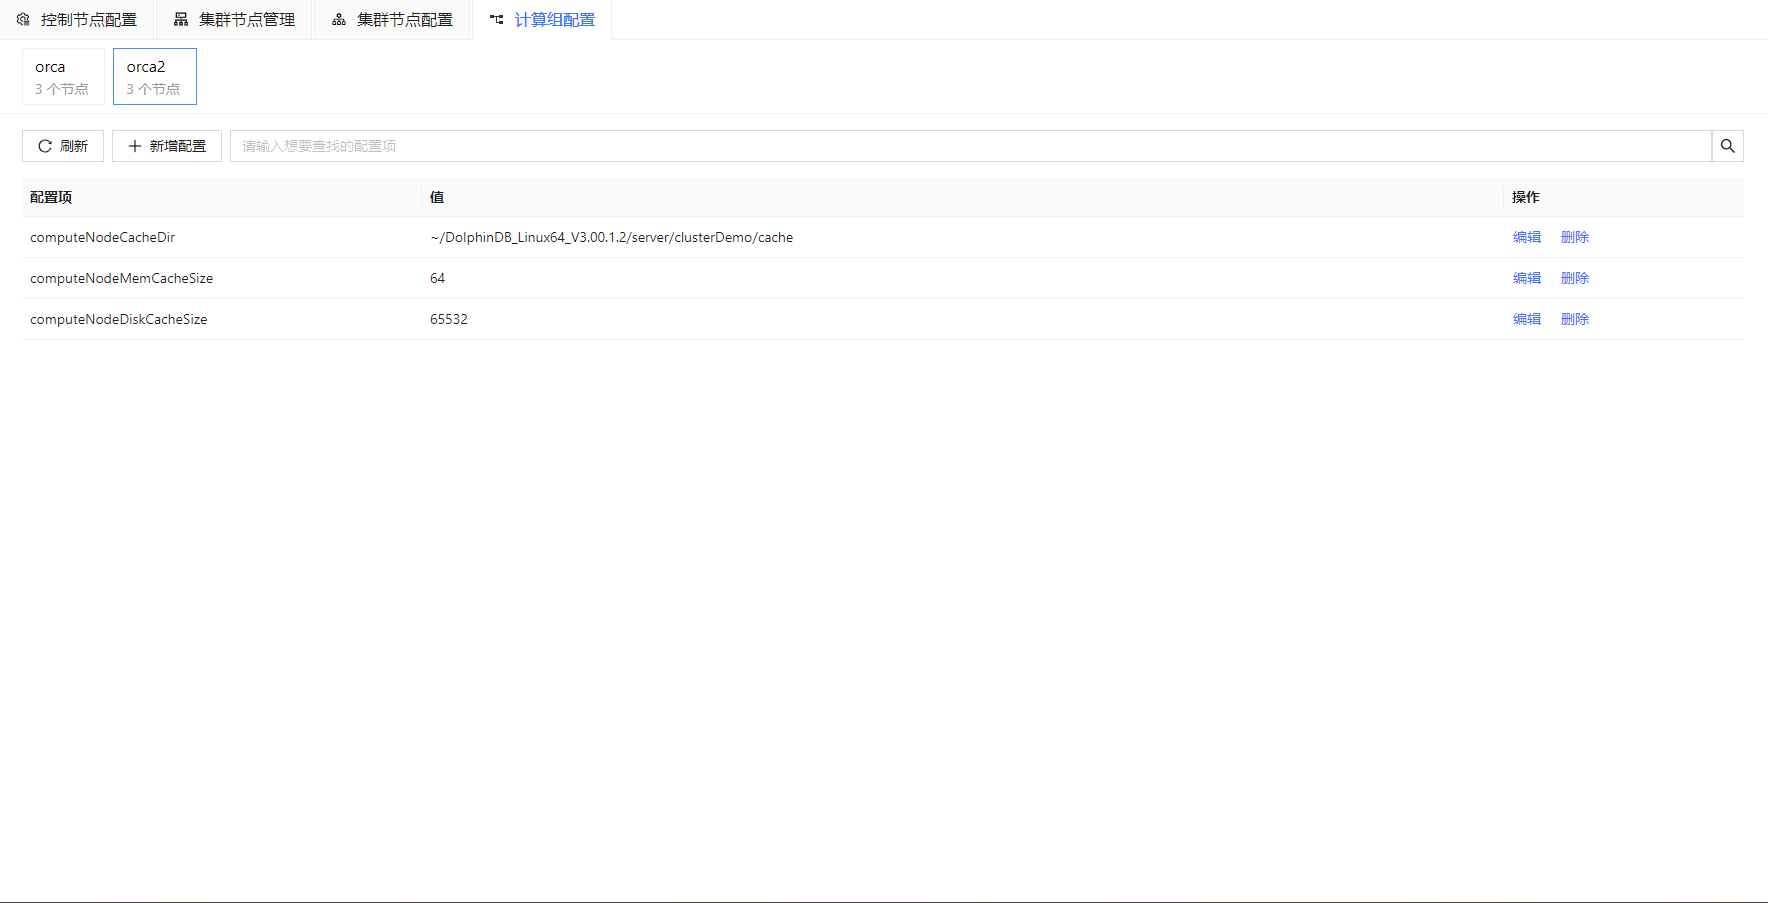Click the magnifier search icon button
The image size is (1768, 903).
[1727, 146]
